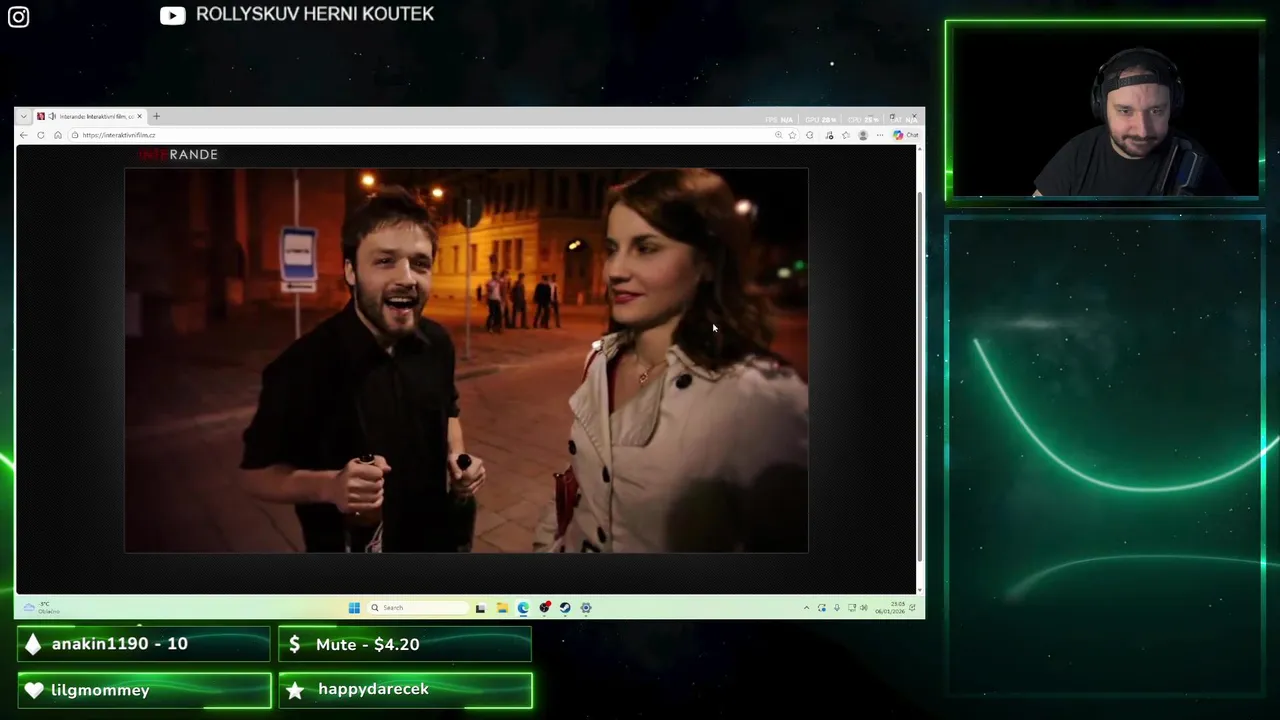Open Edge Settings and more ellipsis menu
The width and height of the screenshot is (1280, 720).
pyautogui.click(x=880, y=135)
